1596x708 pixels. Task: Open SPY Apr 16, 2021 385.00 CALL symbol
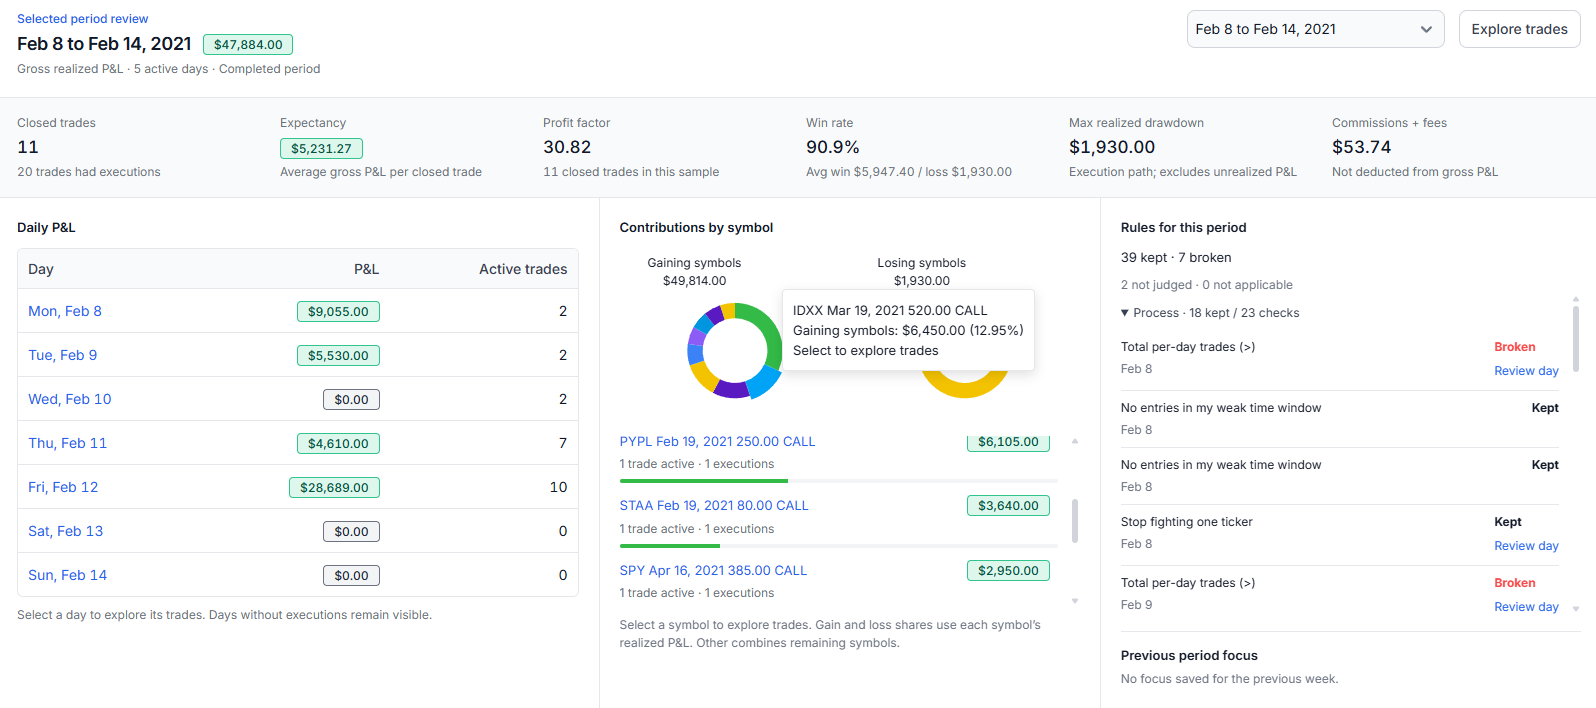click(713, 570)
